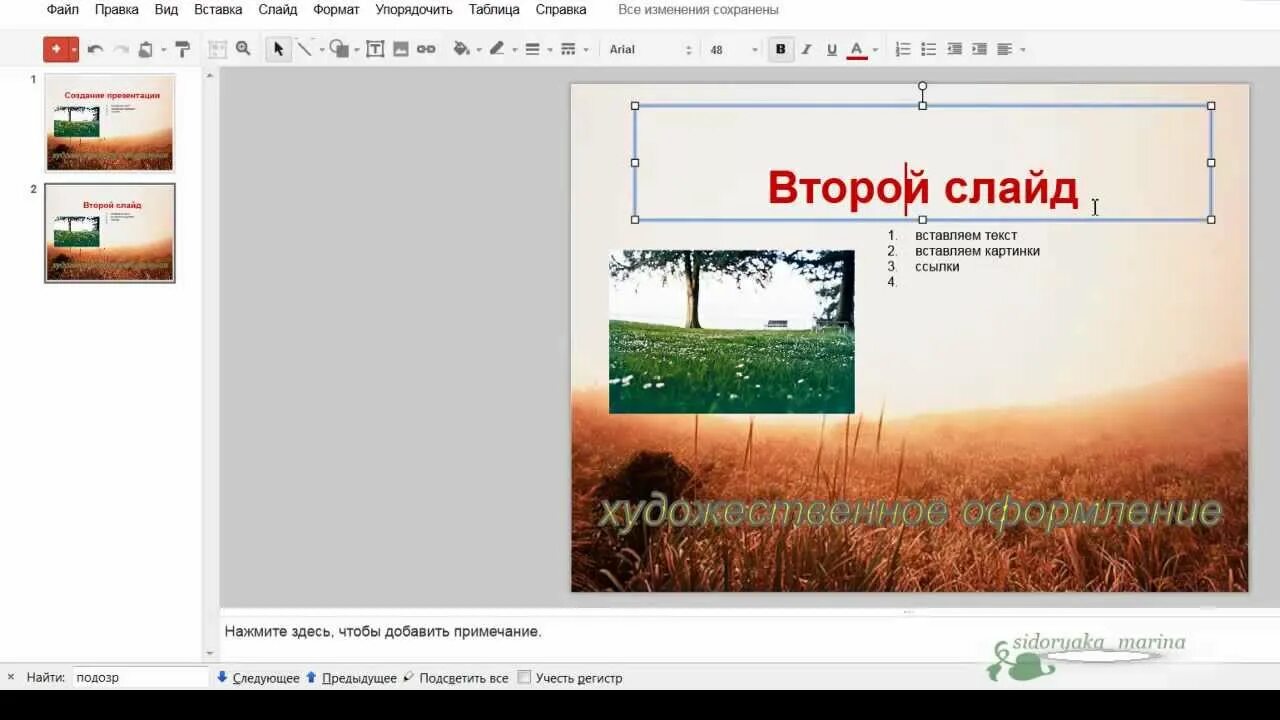Click the fill color paint bucket

coord(461,49)
